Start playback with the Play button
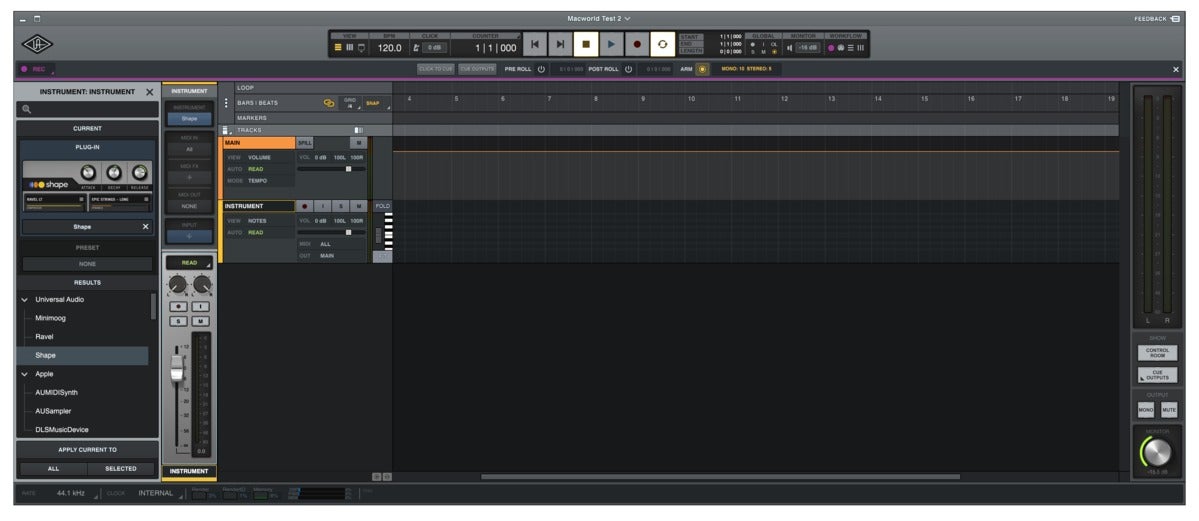The height and width of the screenshot is (521, 1199). [611, 44]
